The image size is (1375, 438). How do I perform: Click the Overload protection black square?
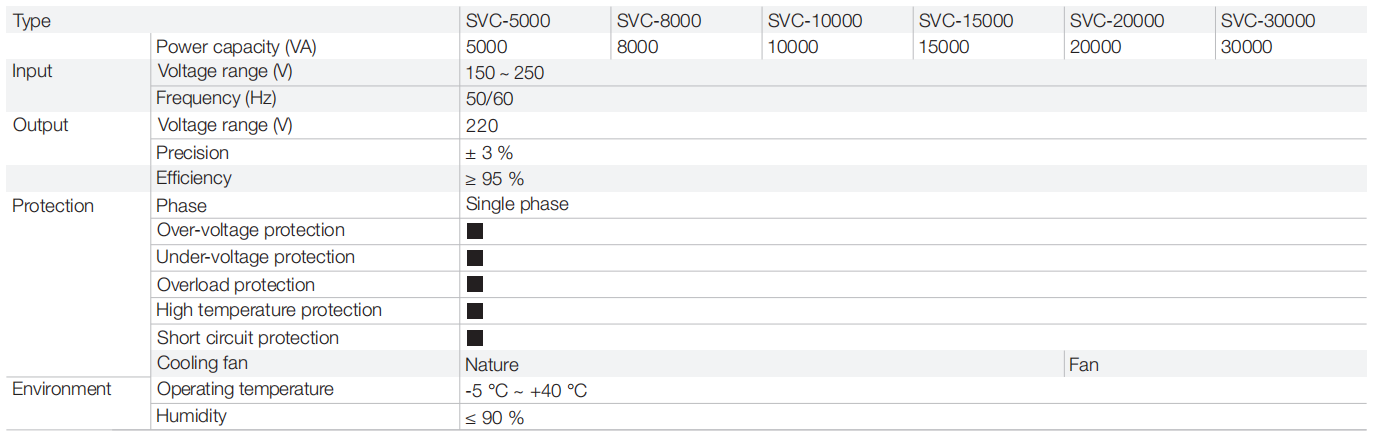click(475, 285)
